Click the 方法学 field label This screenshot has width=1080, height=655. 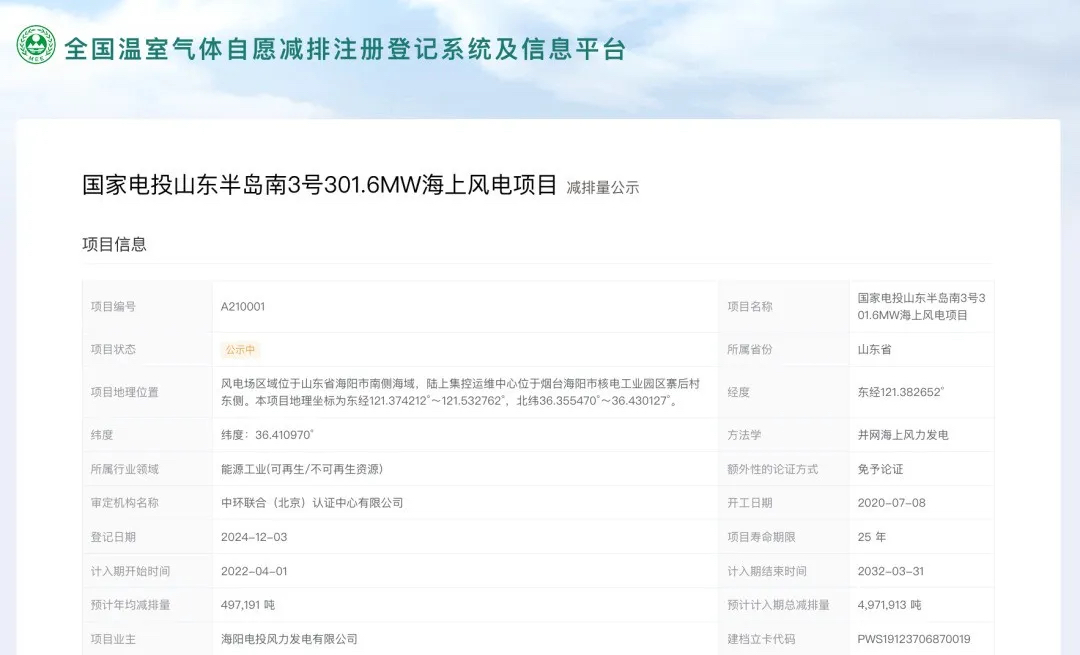(744, 435)
